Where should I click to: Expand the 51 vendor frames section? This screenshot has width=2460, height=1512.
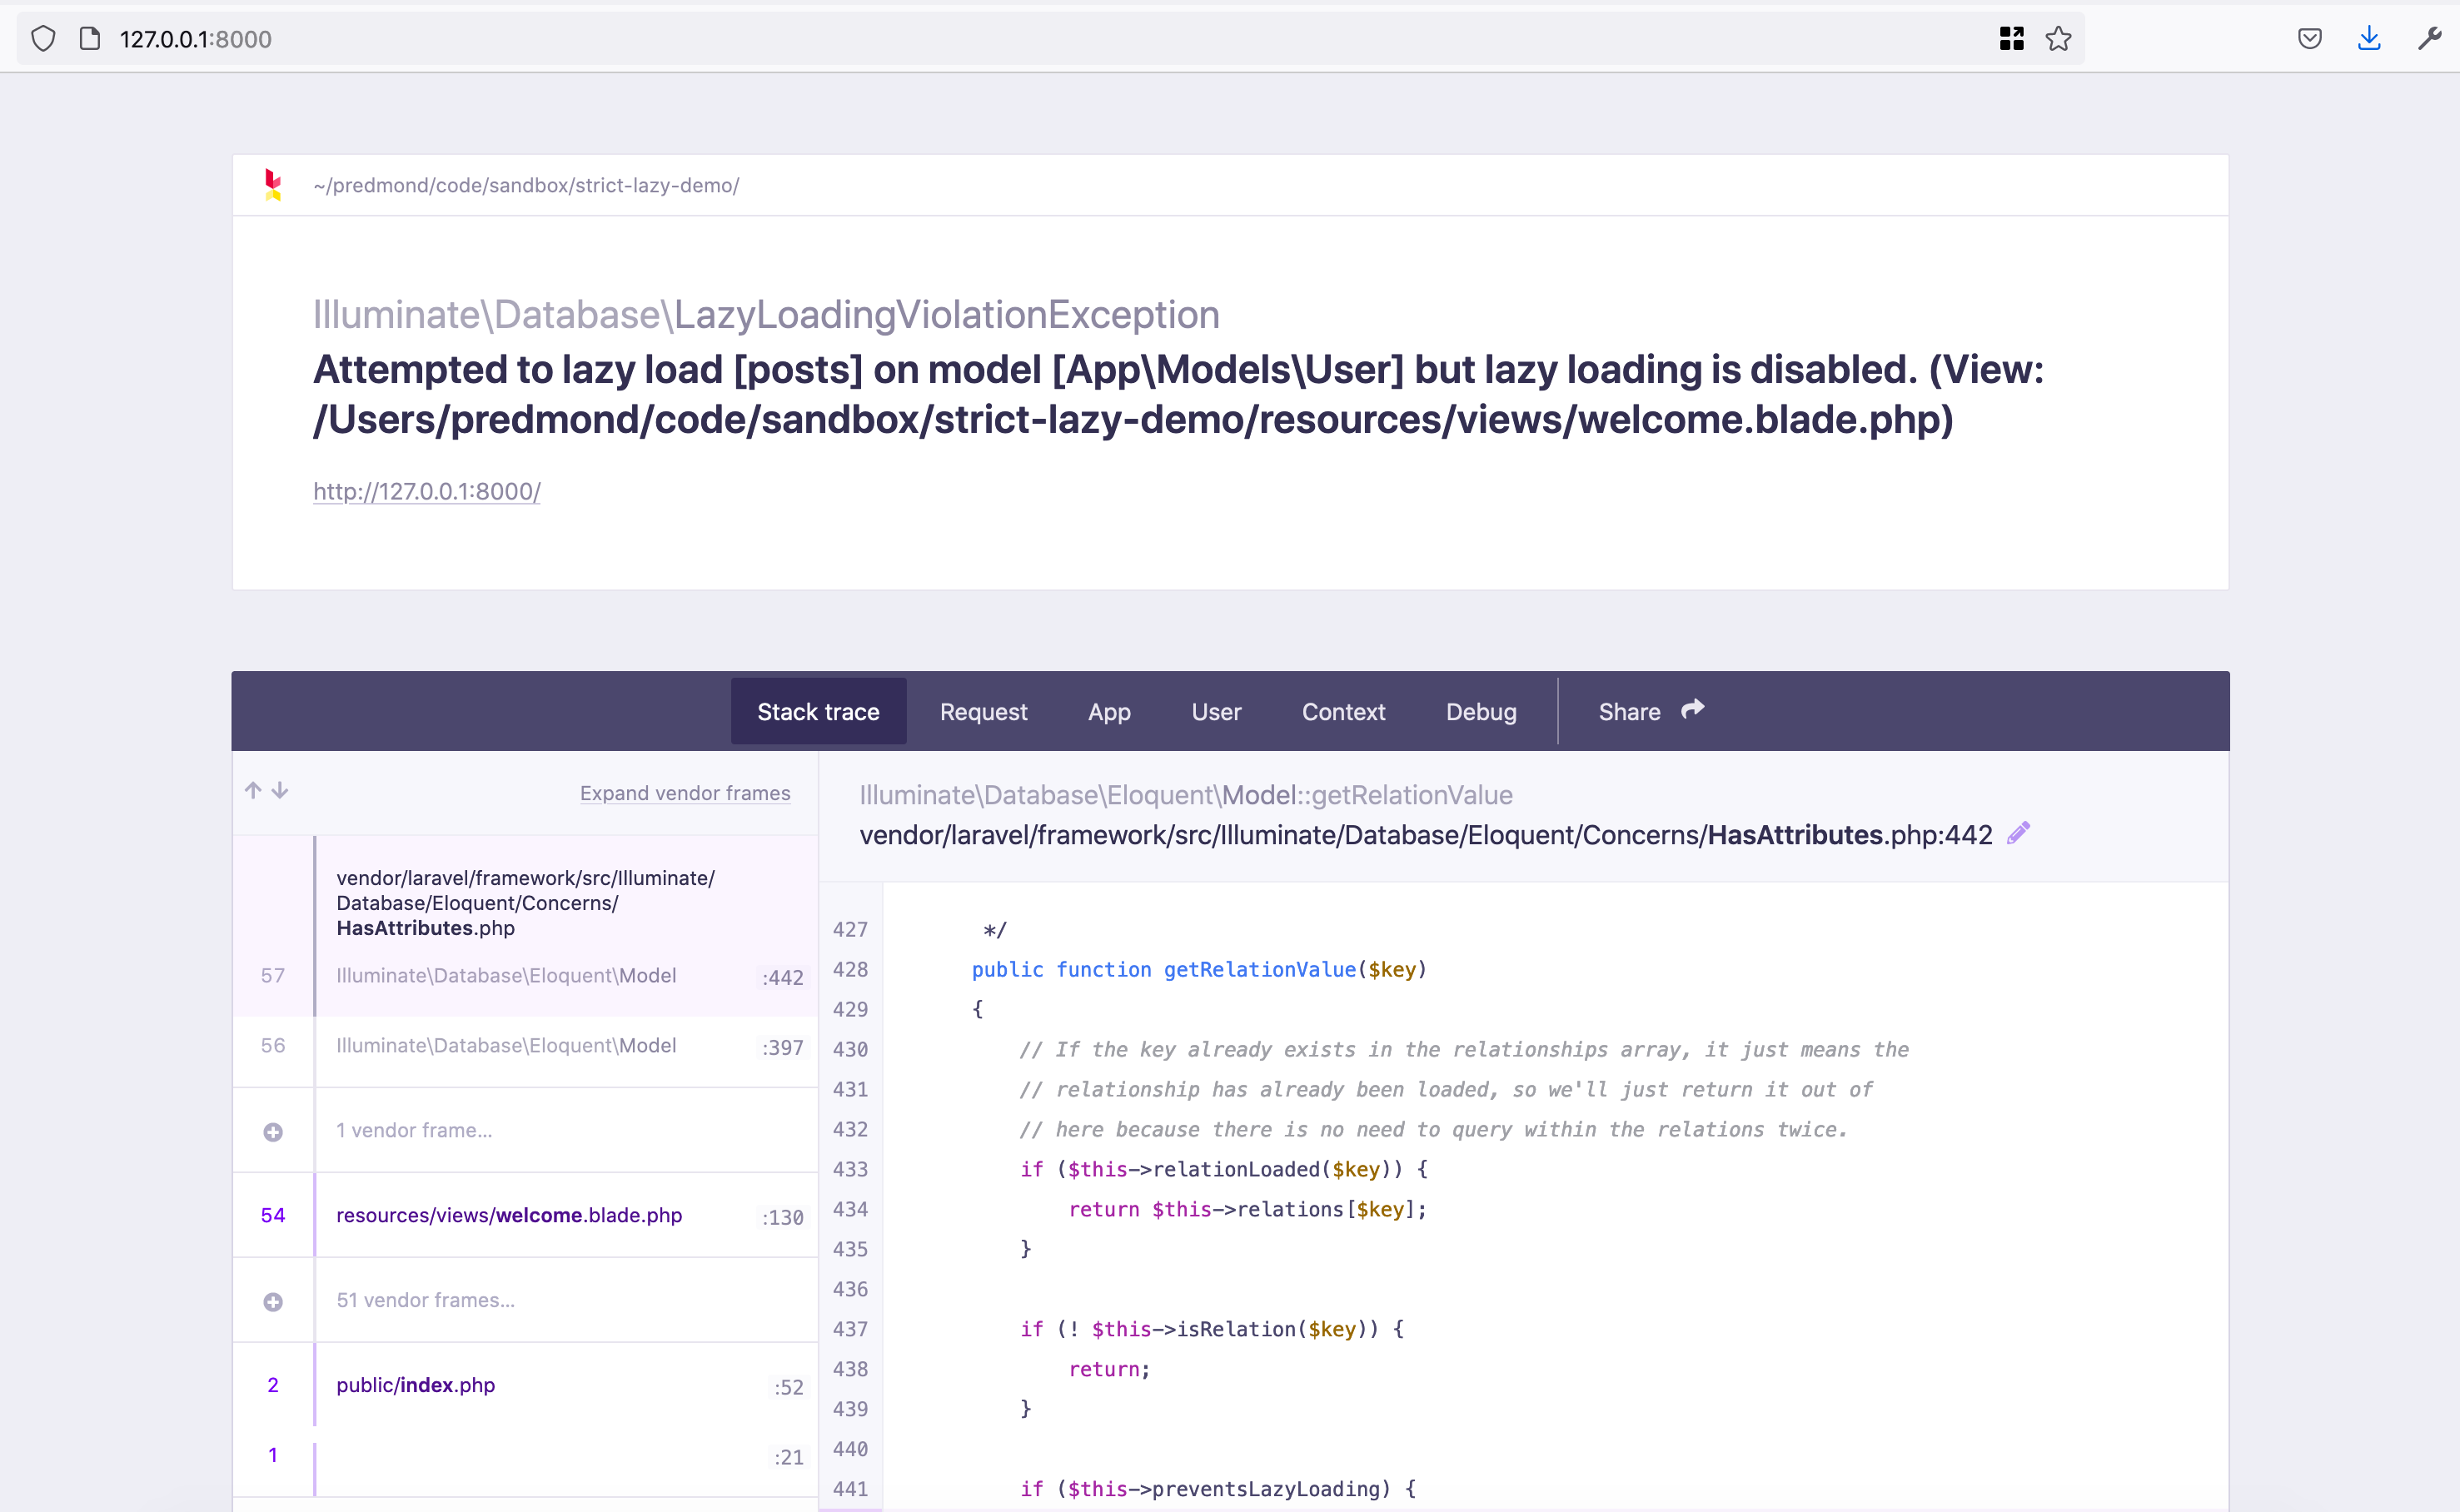pos(272,1300)
